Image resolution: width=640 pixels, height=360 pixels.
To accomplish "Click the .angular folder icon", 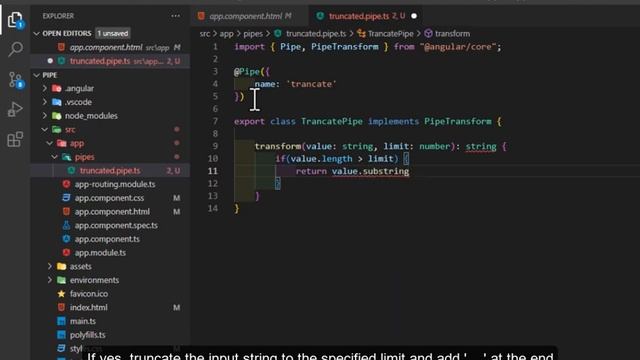I will tap(57, 88).
